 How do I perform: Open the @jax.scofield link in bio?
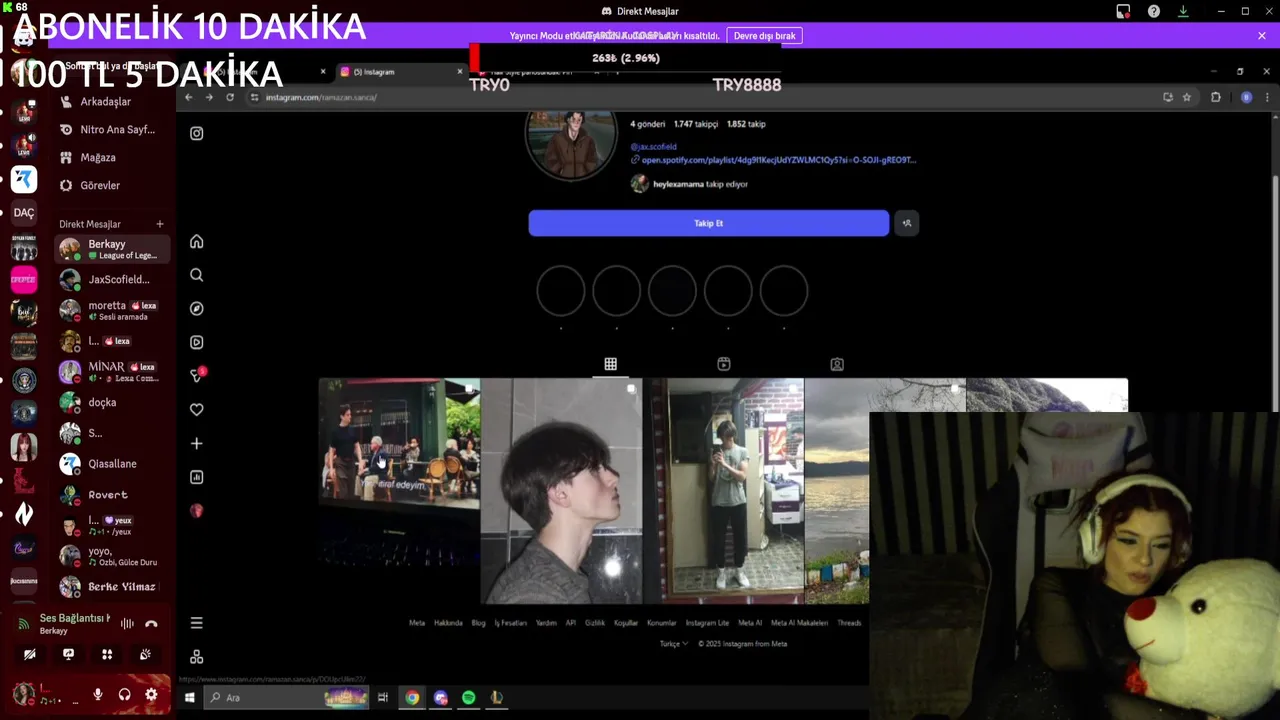coord(653,147)
